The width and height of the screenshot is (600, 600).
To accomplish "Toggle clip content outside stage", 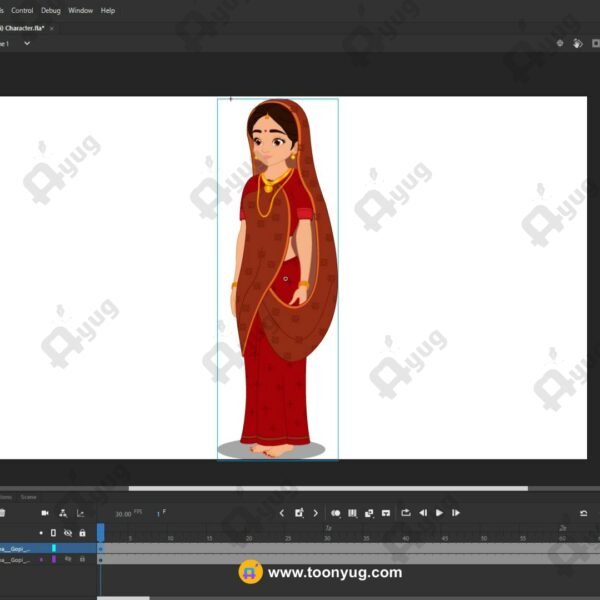I will point(596,43).
